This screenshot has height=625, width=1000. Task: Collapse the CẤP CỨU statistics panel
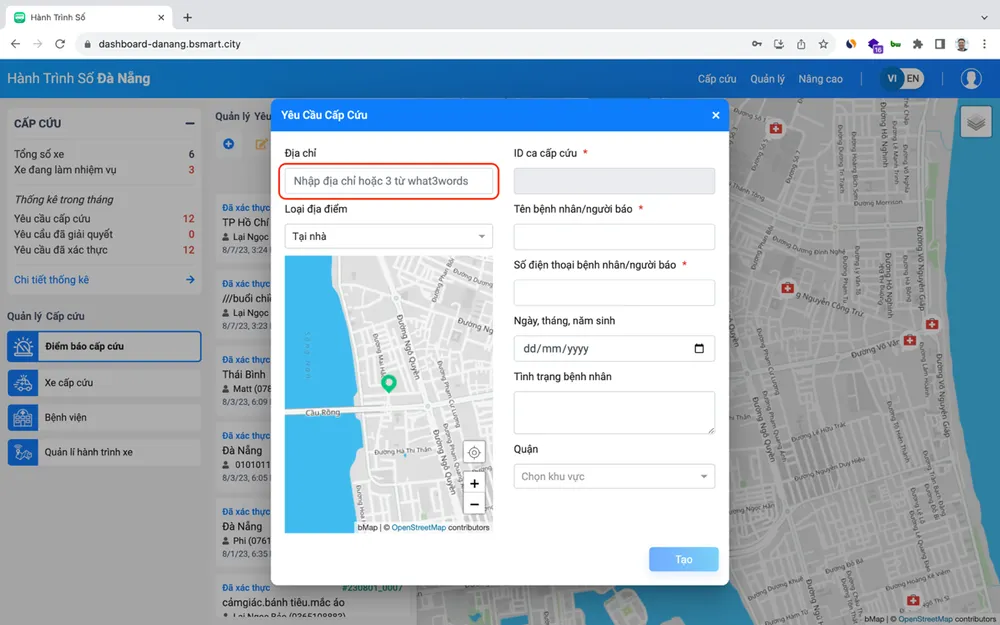189,124
